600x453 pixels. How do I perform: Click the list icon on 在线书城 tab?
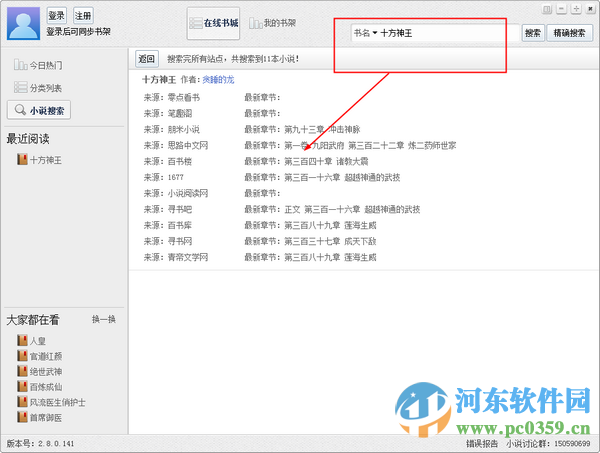(196, 23)
